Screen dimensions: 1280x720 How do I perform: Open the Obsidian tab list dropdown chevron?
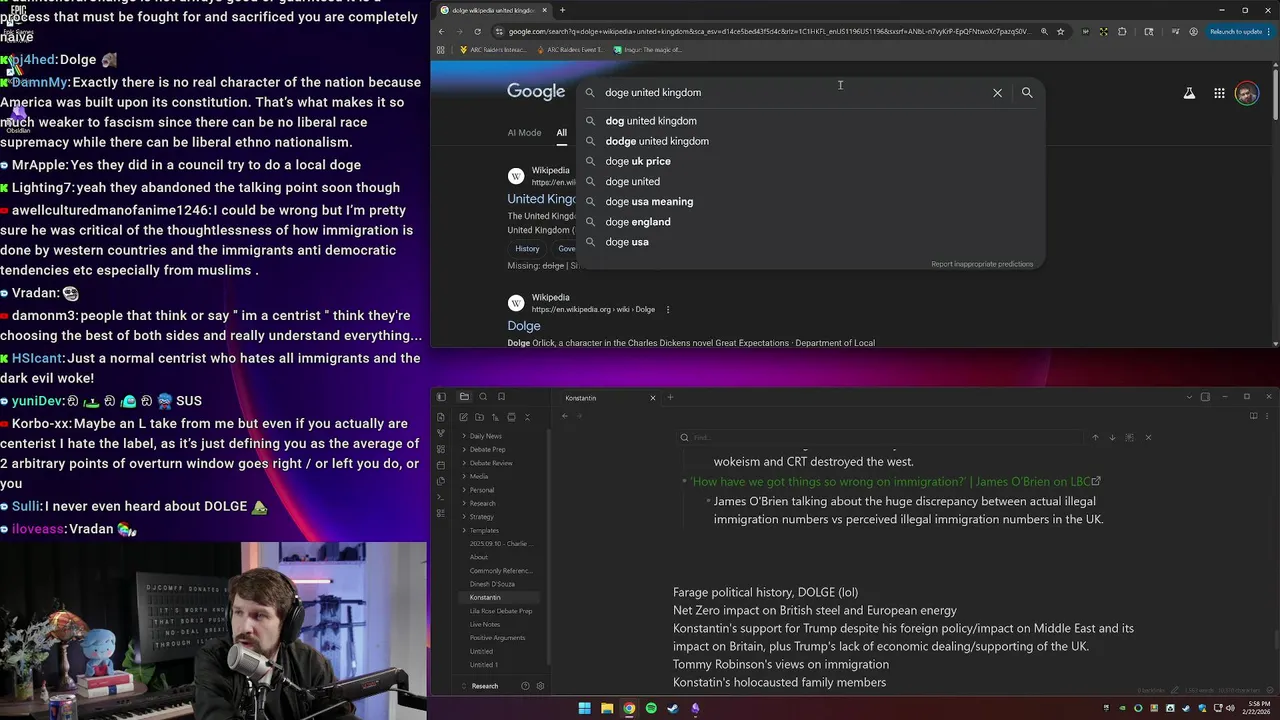pyautogui.click(x=1189, y=397)
